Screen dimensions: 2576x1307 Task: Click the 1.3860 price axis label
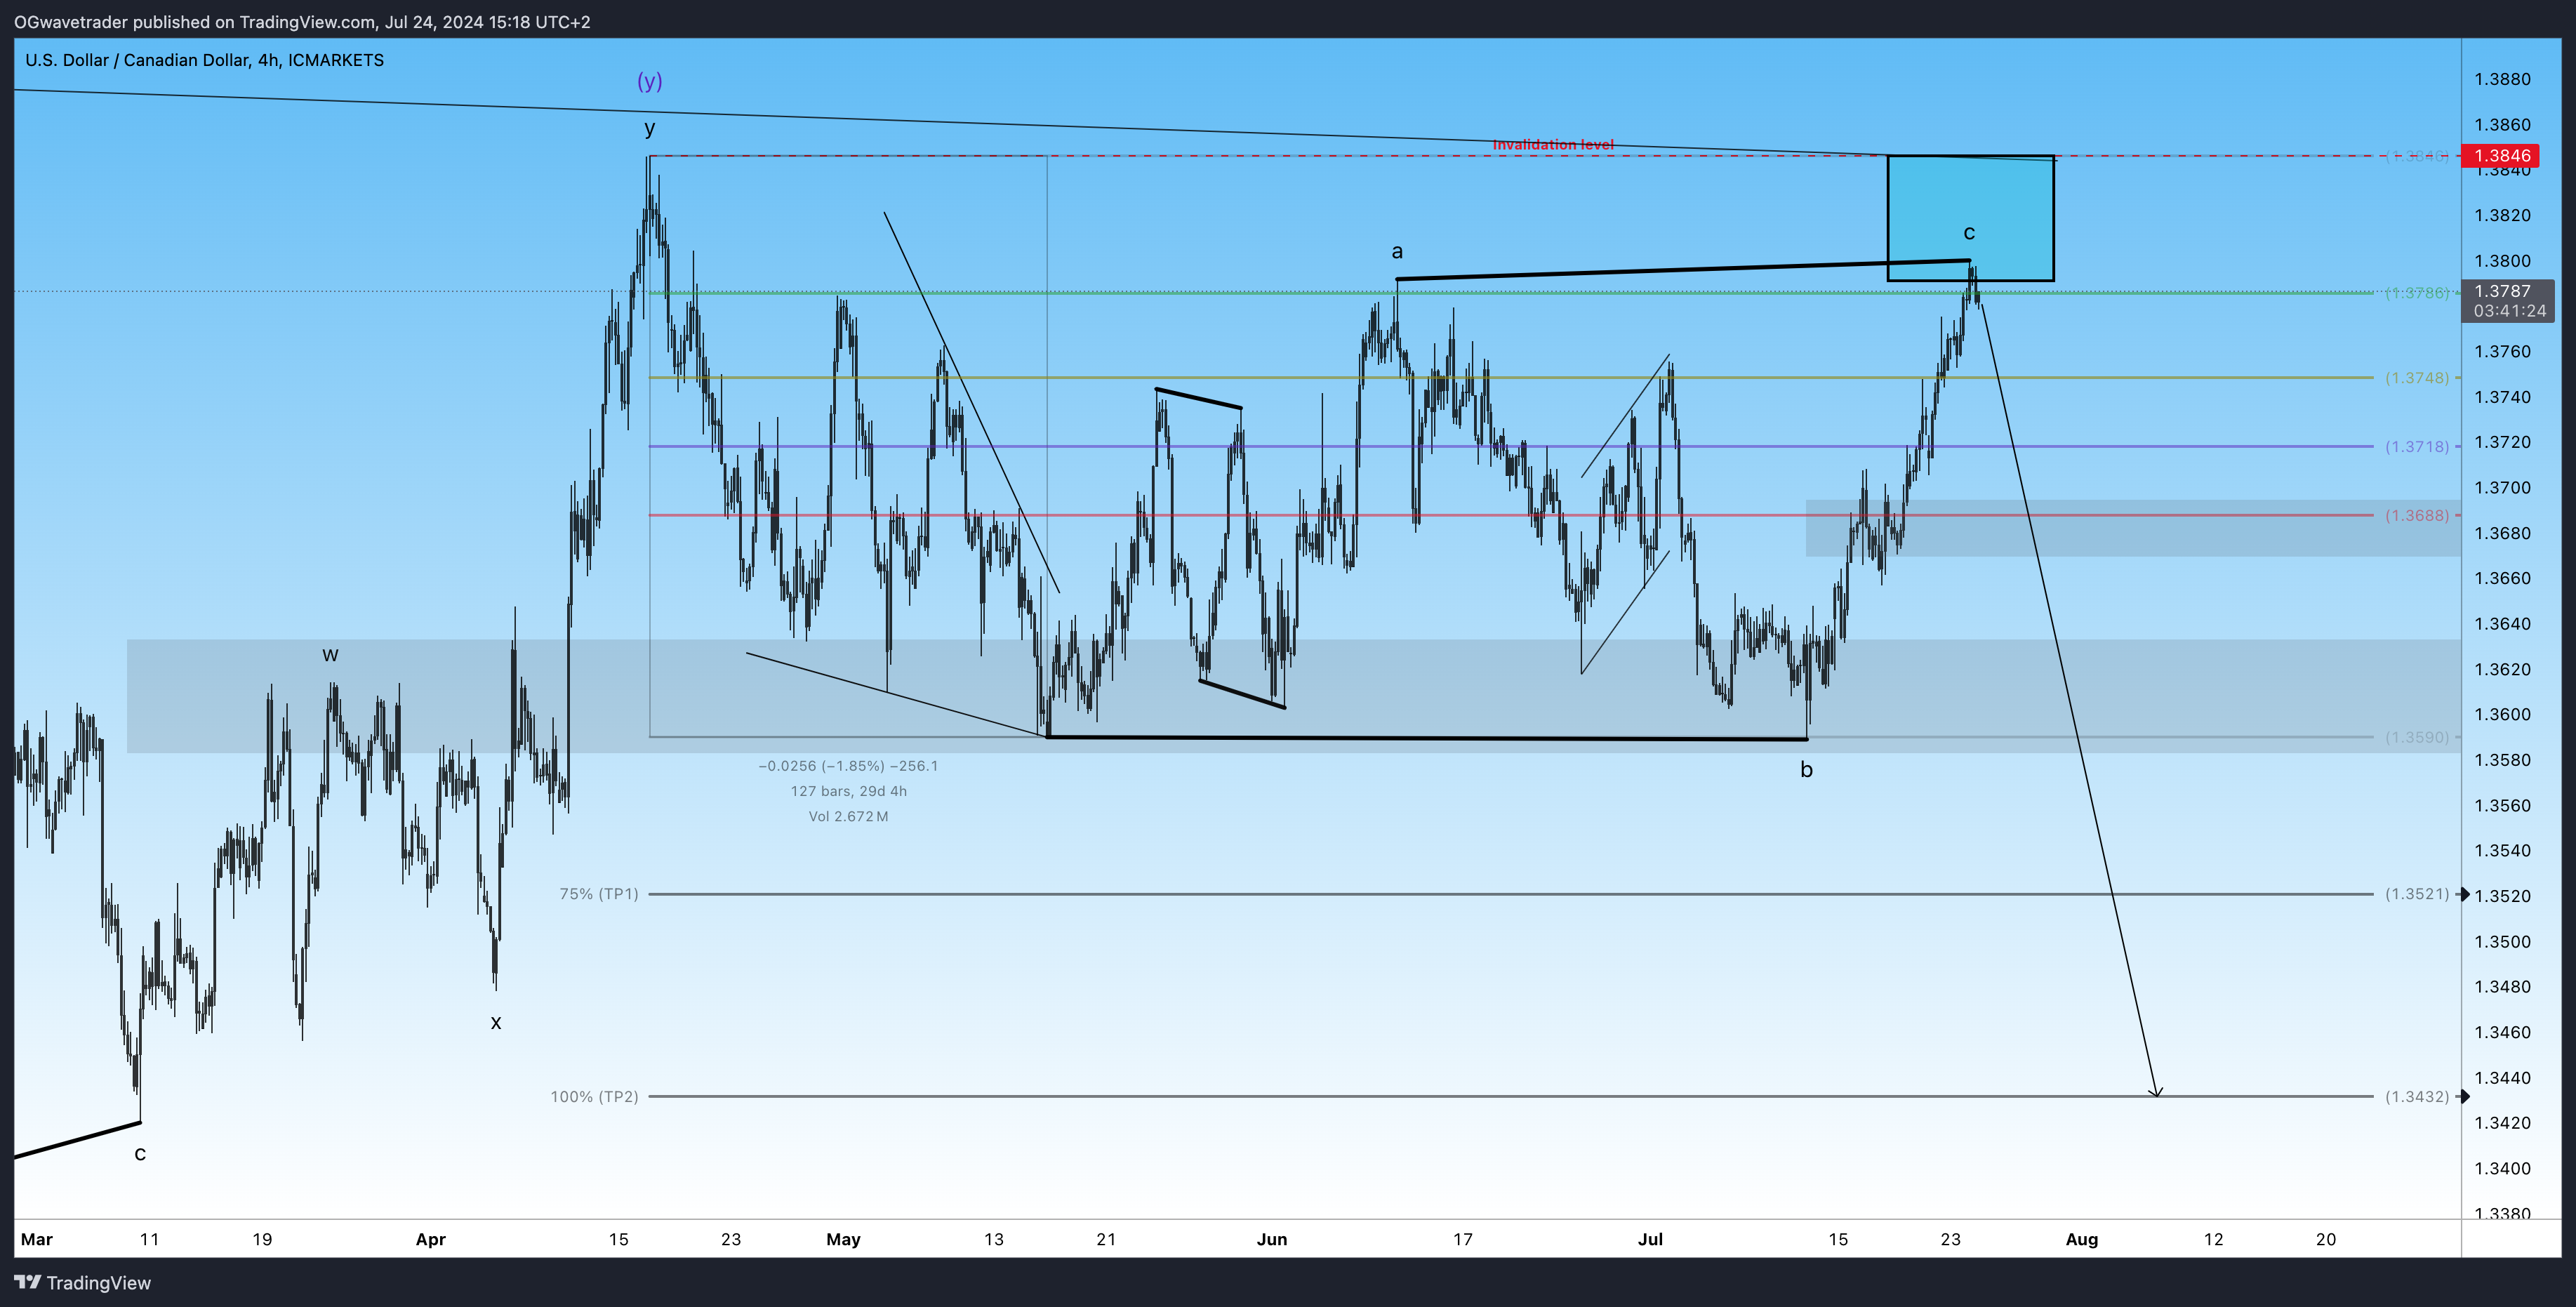pyautogui.click(x=2502, y=125)
